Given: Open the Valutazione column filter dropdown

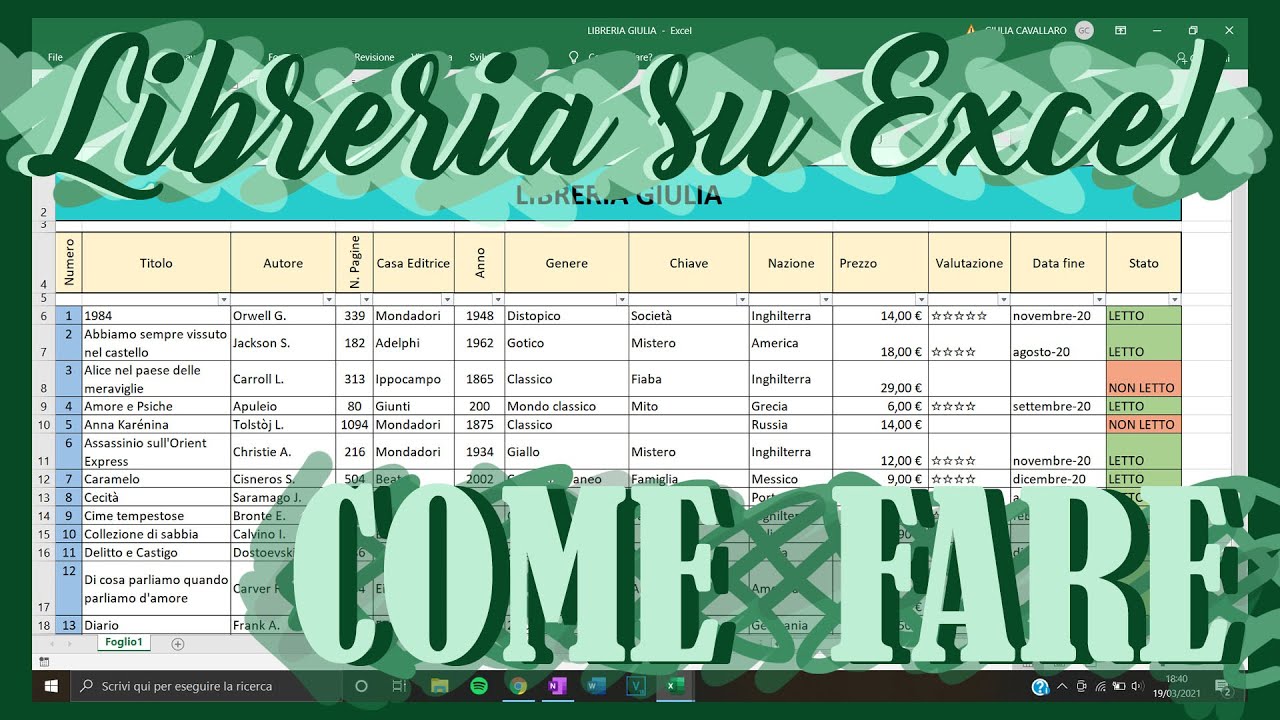Looking at the screenshot, I should coord(1003,299).
